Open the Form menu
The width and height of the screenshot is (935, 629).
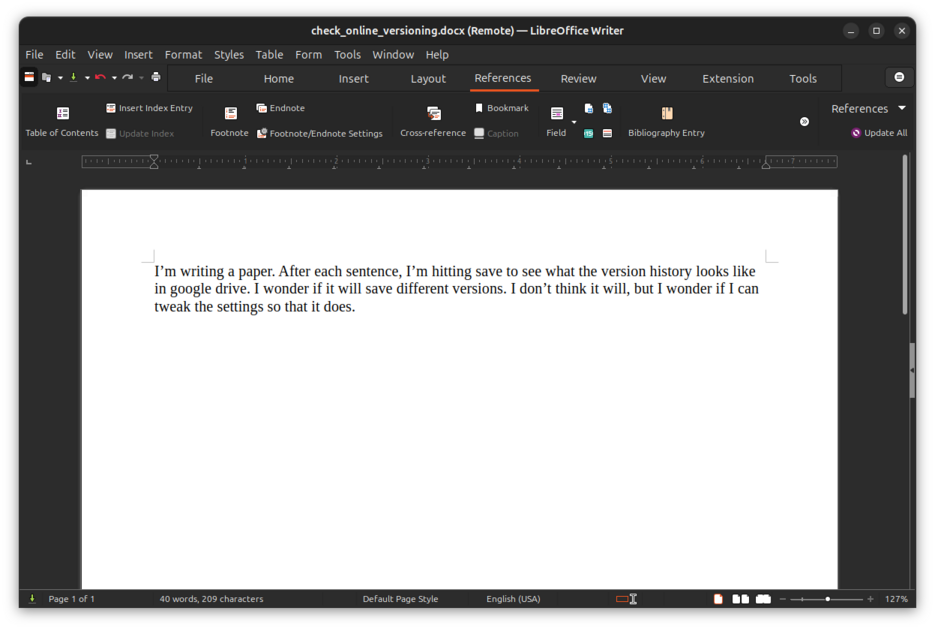pos(308,54)
